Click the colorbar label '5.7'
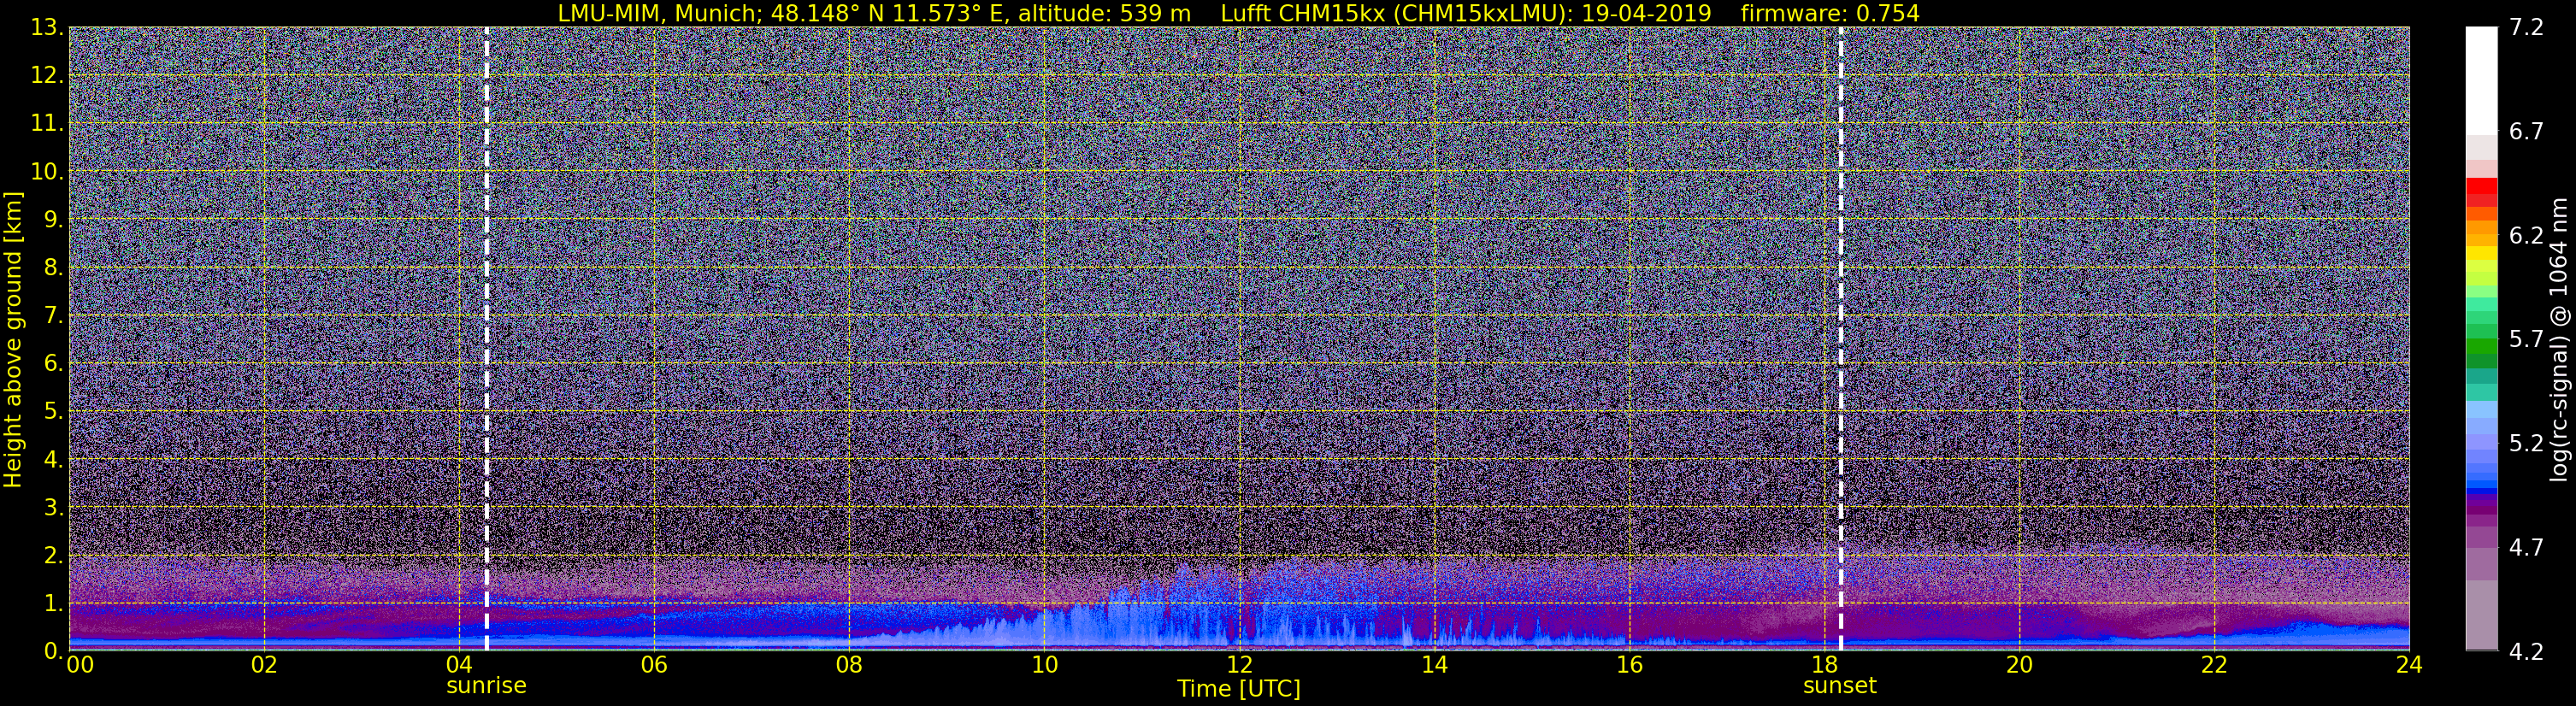This screenshot has height=706, width=2576. coord(2526,340)
